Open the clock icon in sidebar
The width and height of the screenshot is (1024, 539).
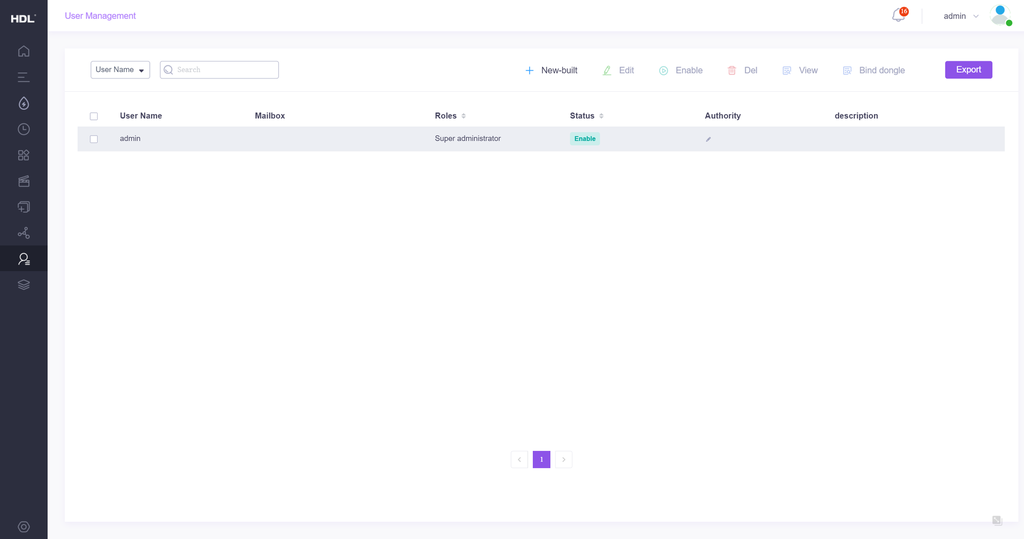click(24, 129)
